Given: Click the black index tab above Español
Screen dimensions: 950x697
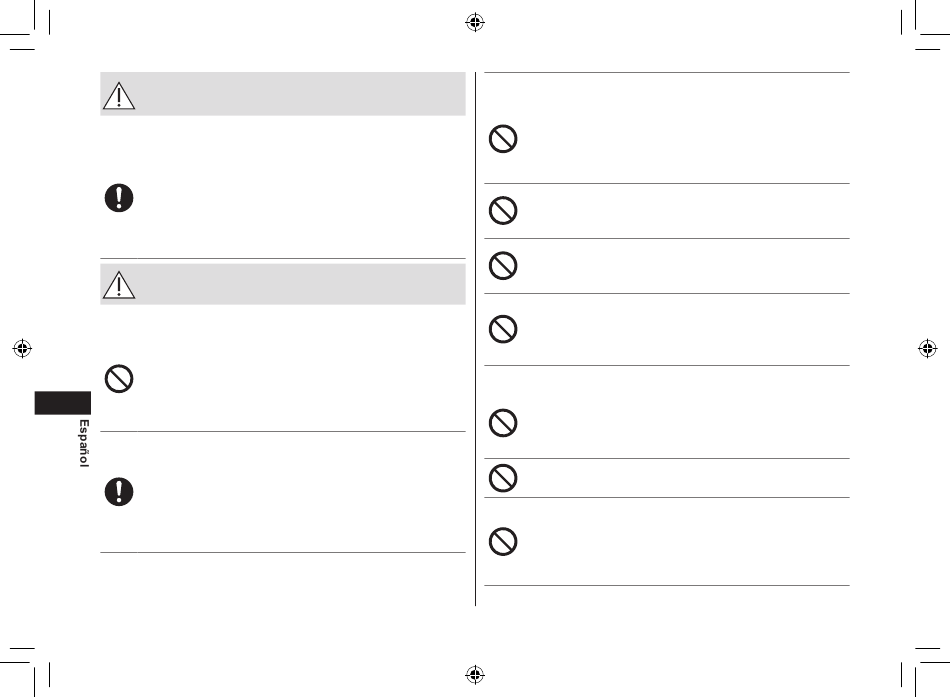Looking at the screenshot, I should (x=62, y=403).
